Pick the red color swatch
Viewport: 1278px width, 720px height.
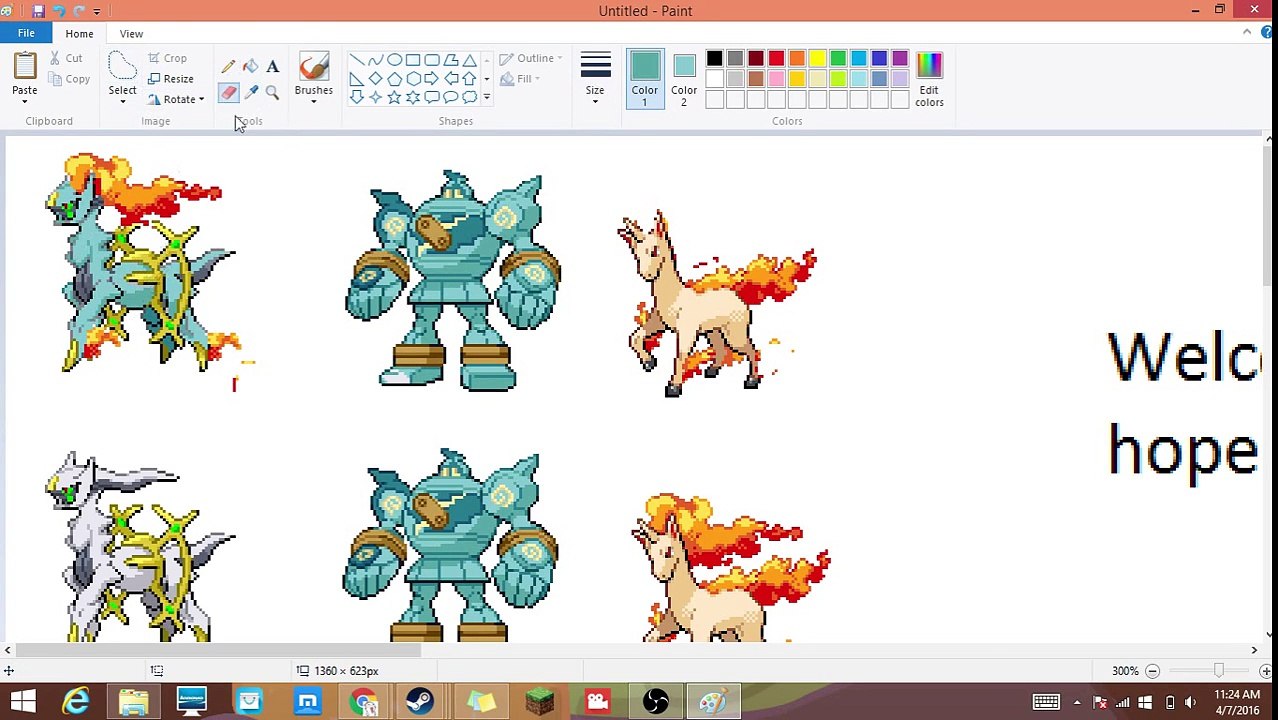click(x=777, y=60)
